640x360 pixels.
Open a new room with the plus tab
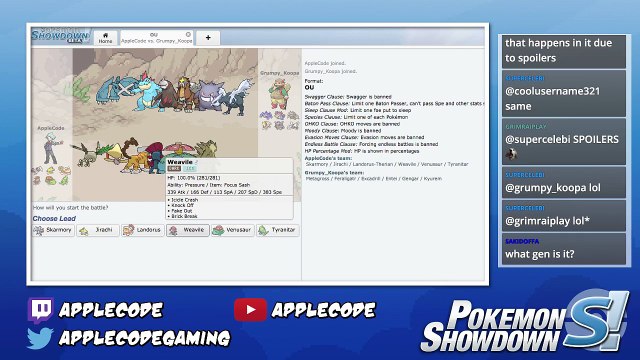[208, 38]
